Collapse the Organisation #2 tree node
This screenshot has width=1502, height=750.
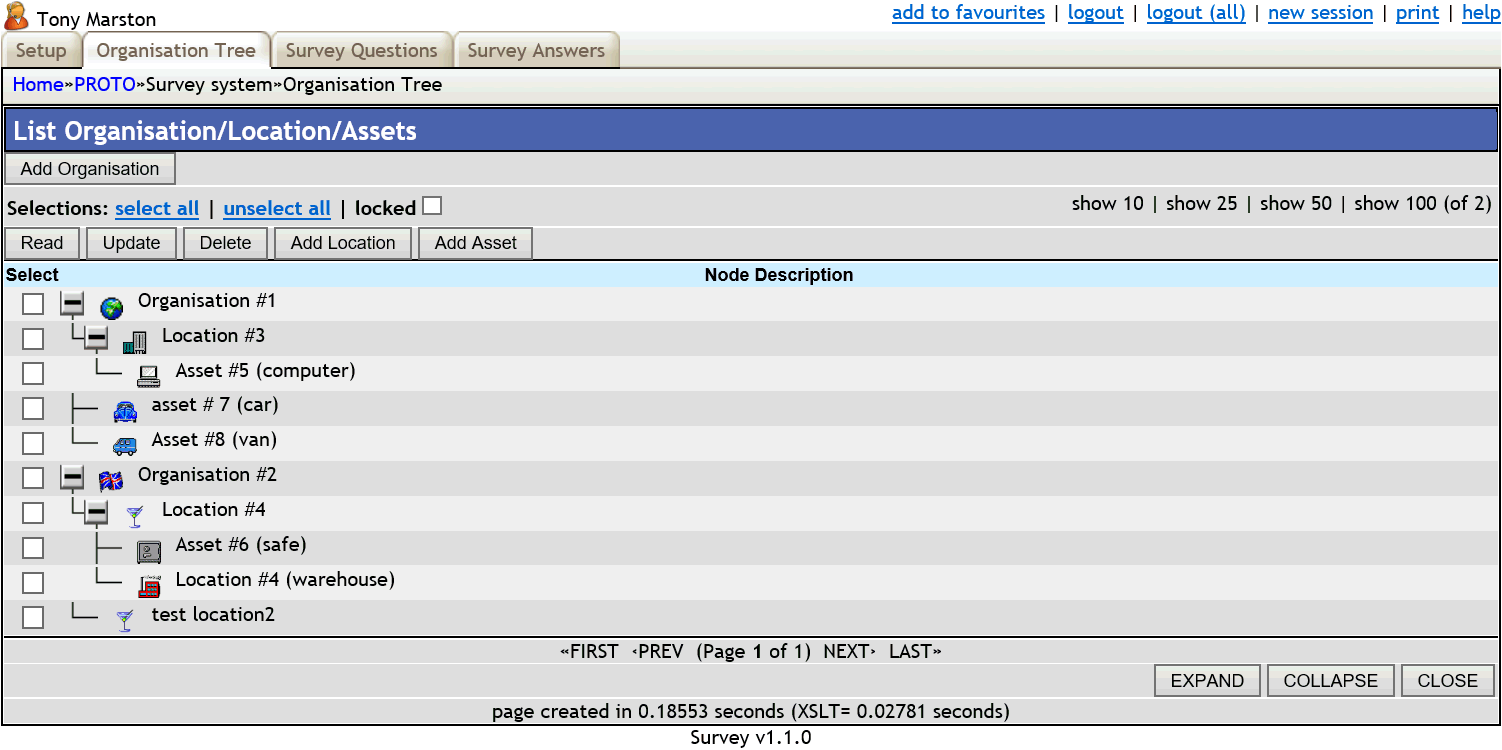71,478
